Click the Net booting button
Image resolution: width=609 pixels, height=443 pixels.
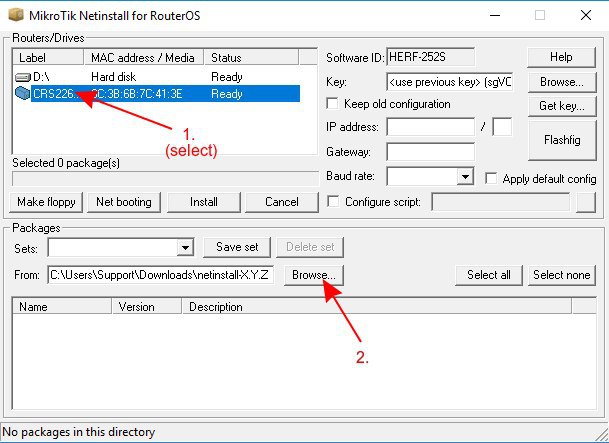click(x=124, y=202)
